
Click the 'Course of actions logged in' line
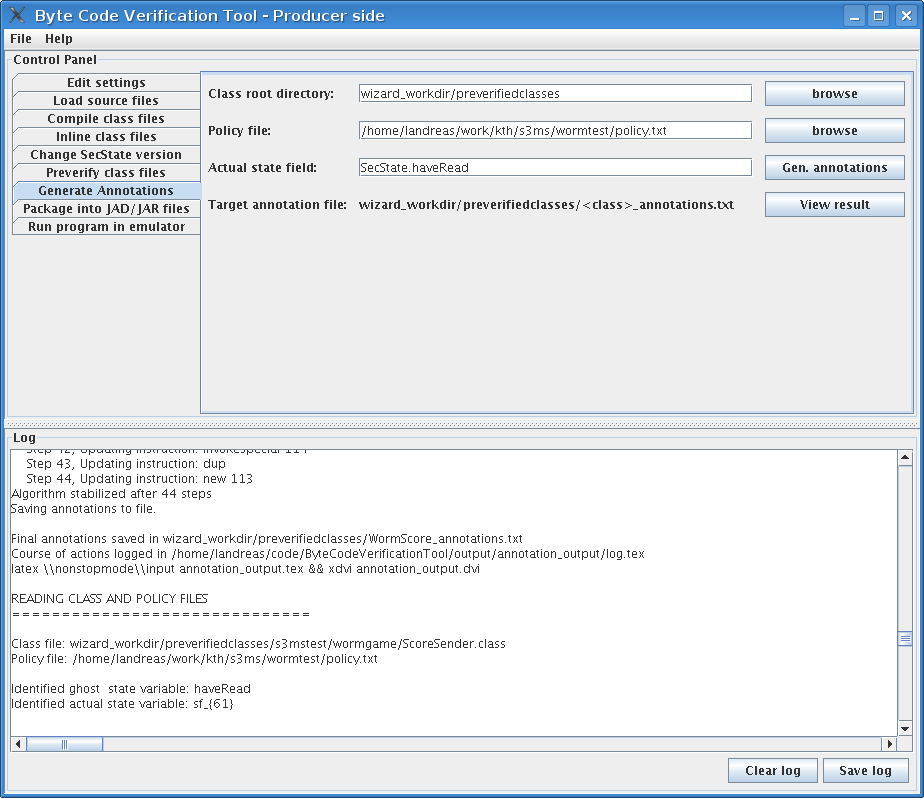[328, 553]
